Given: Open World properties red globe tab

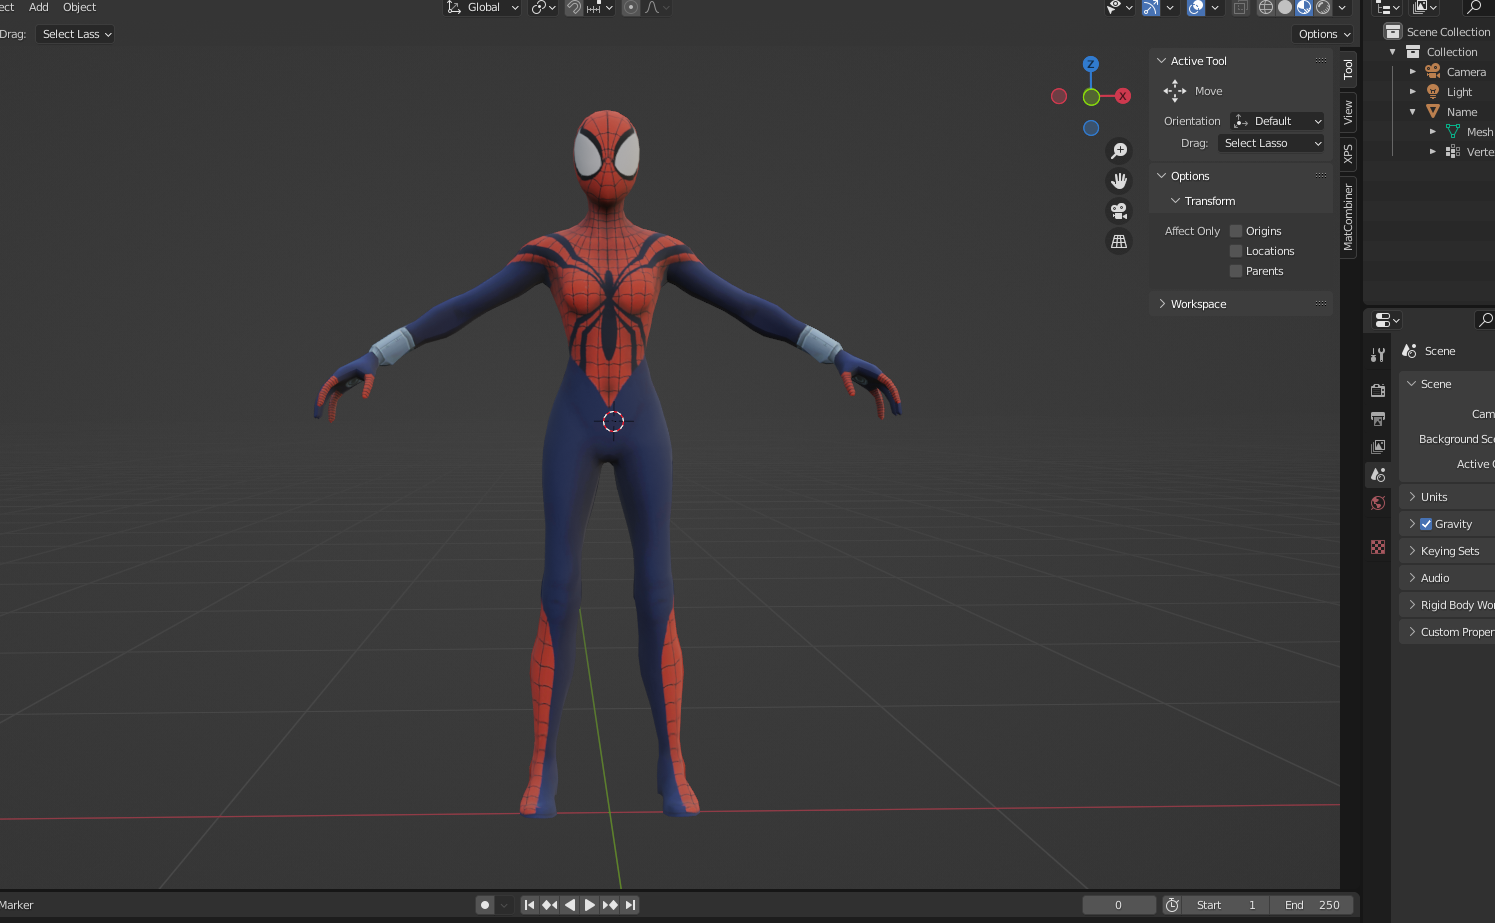Looking at the screenshot, I should [x=1378, y=502].
